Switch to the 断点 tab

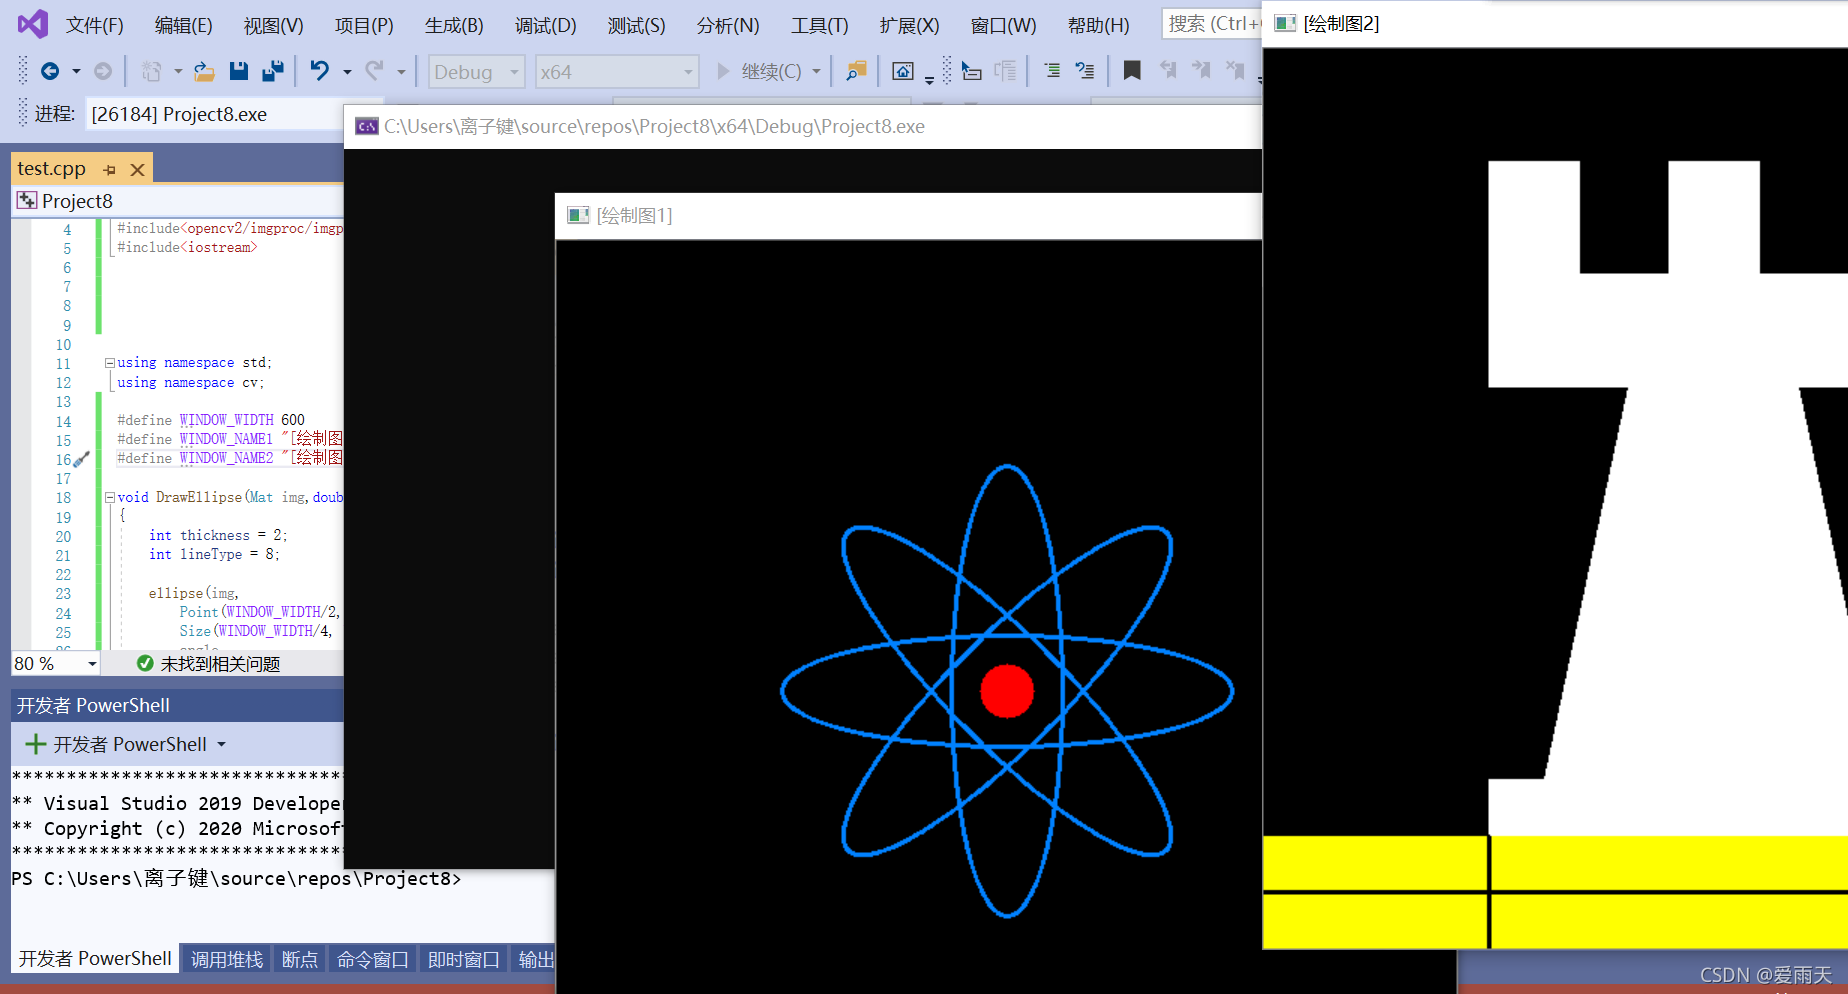pos(300,959)
